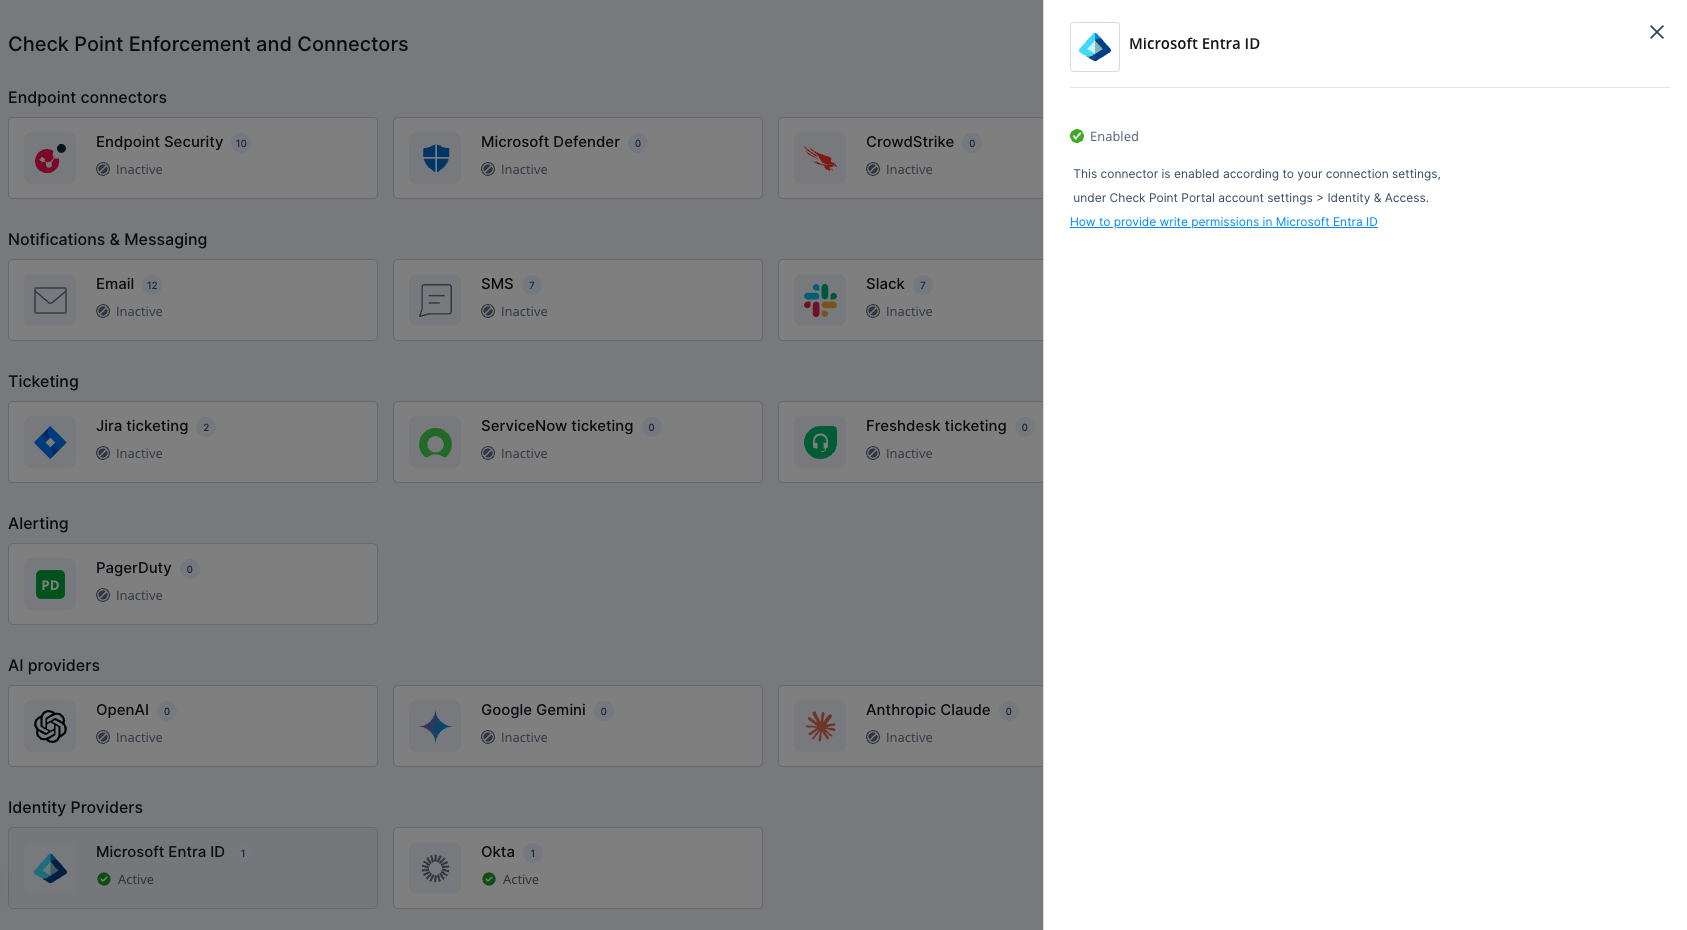Click the Check Point Enforcement and Connectors title
This screenshot has height=930, width=1687.
click(208, 44)
